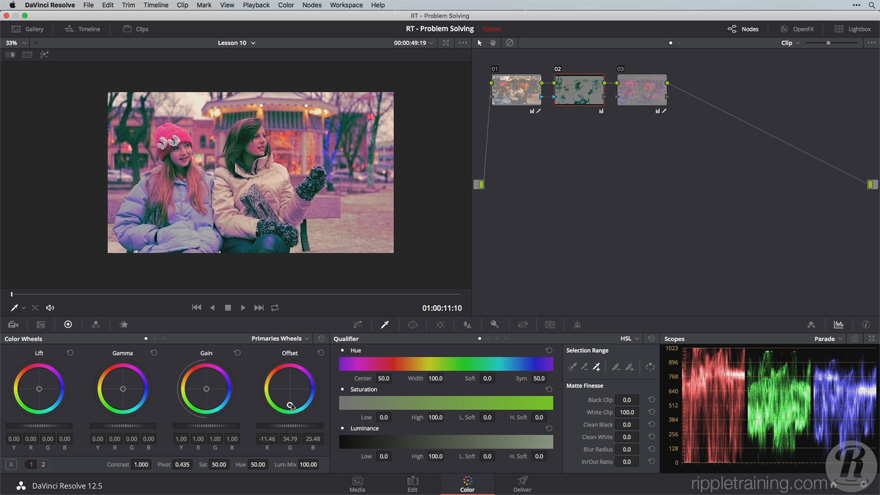Select the Qualifier eyedropper palette icon
Viewport: 880px width, 495px height.
click(385, 324)
